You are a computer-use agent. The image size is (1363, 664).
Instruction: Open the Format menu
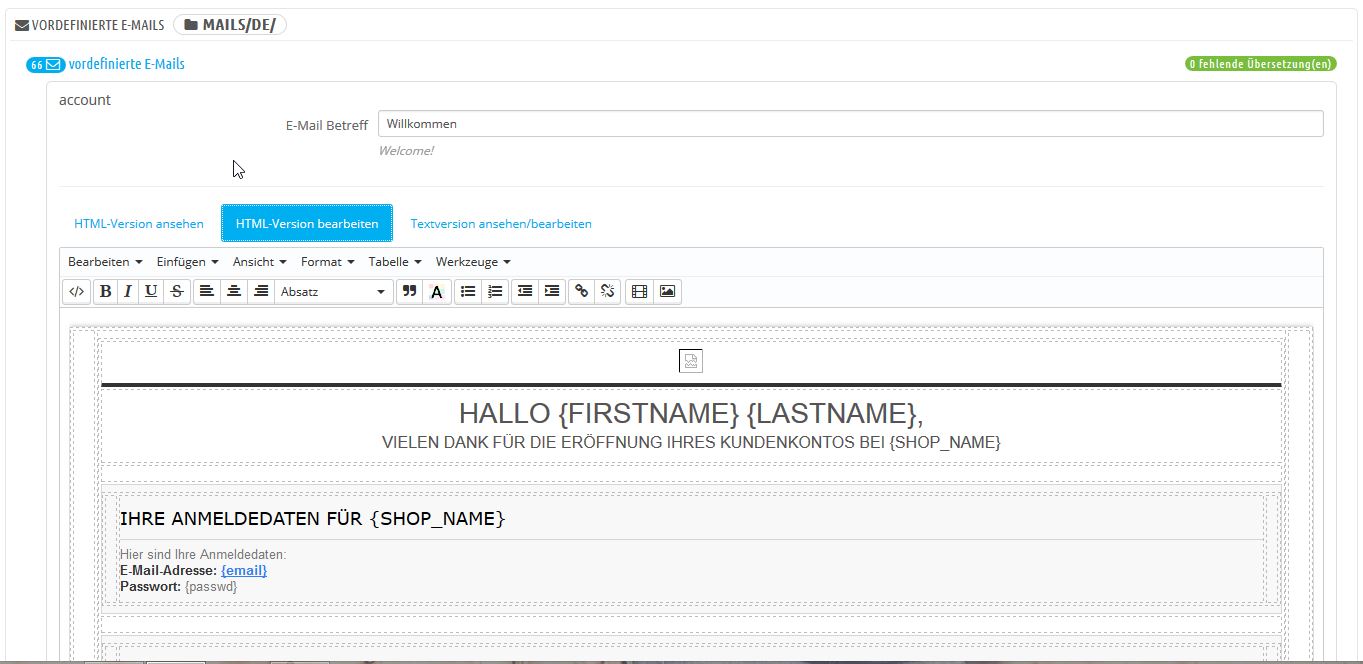pos(328,262)
